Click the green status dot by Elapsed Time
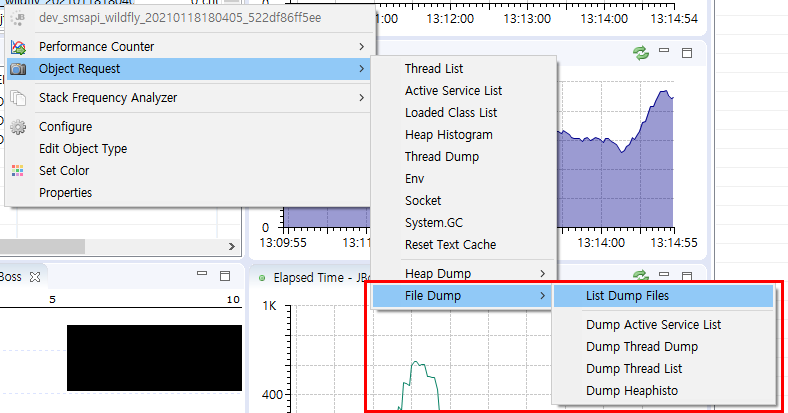Viewport: 788px width, 413px height. (x=262, y=278)
